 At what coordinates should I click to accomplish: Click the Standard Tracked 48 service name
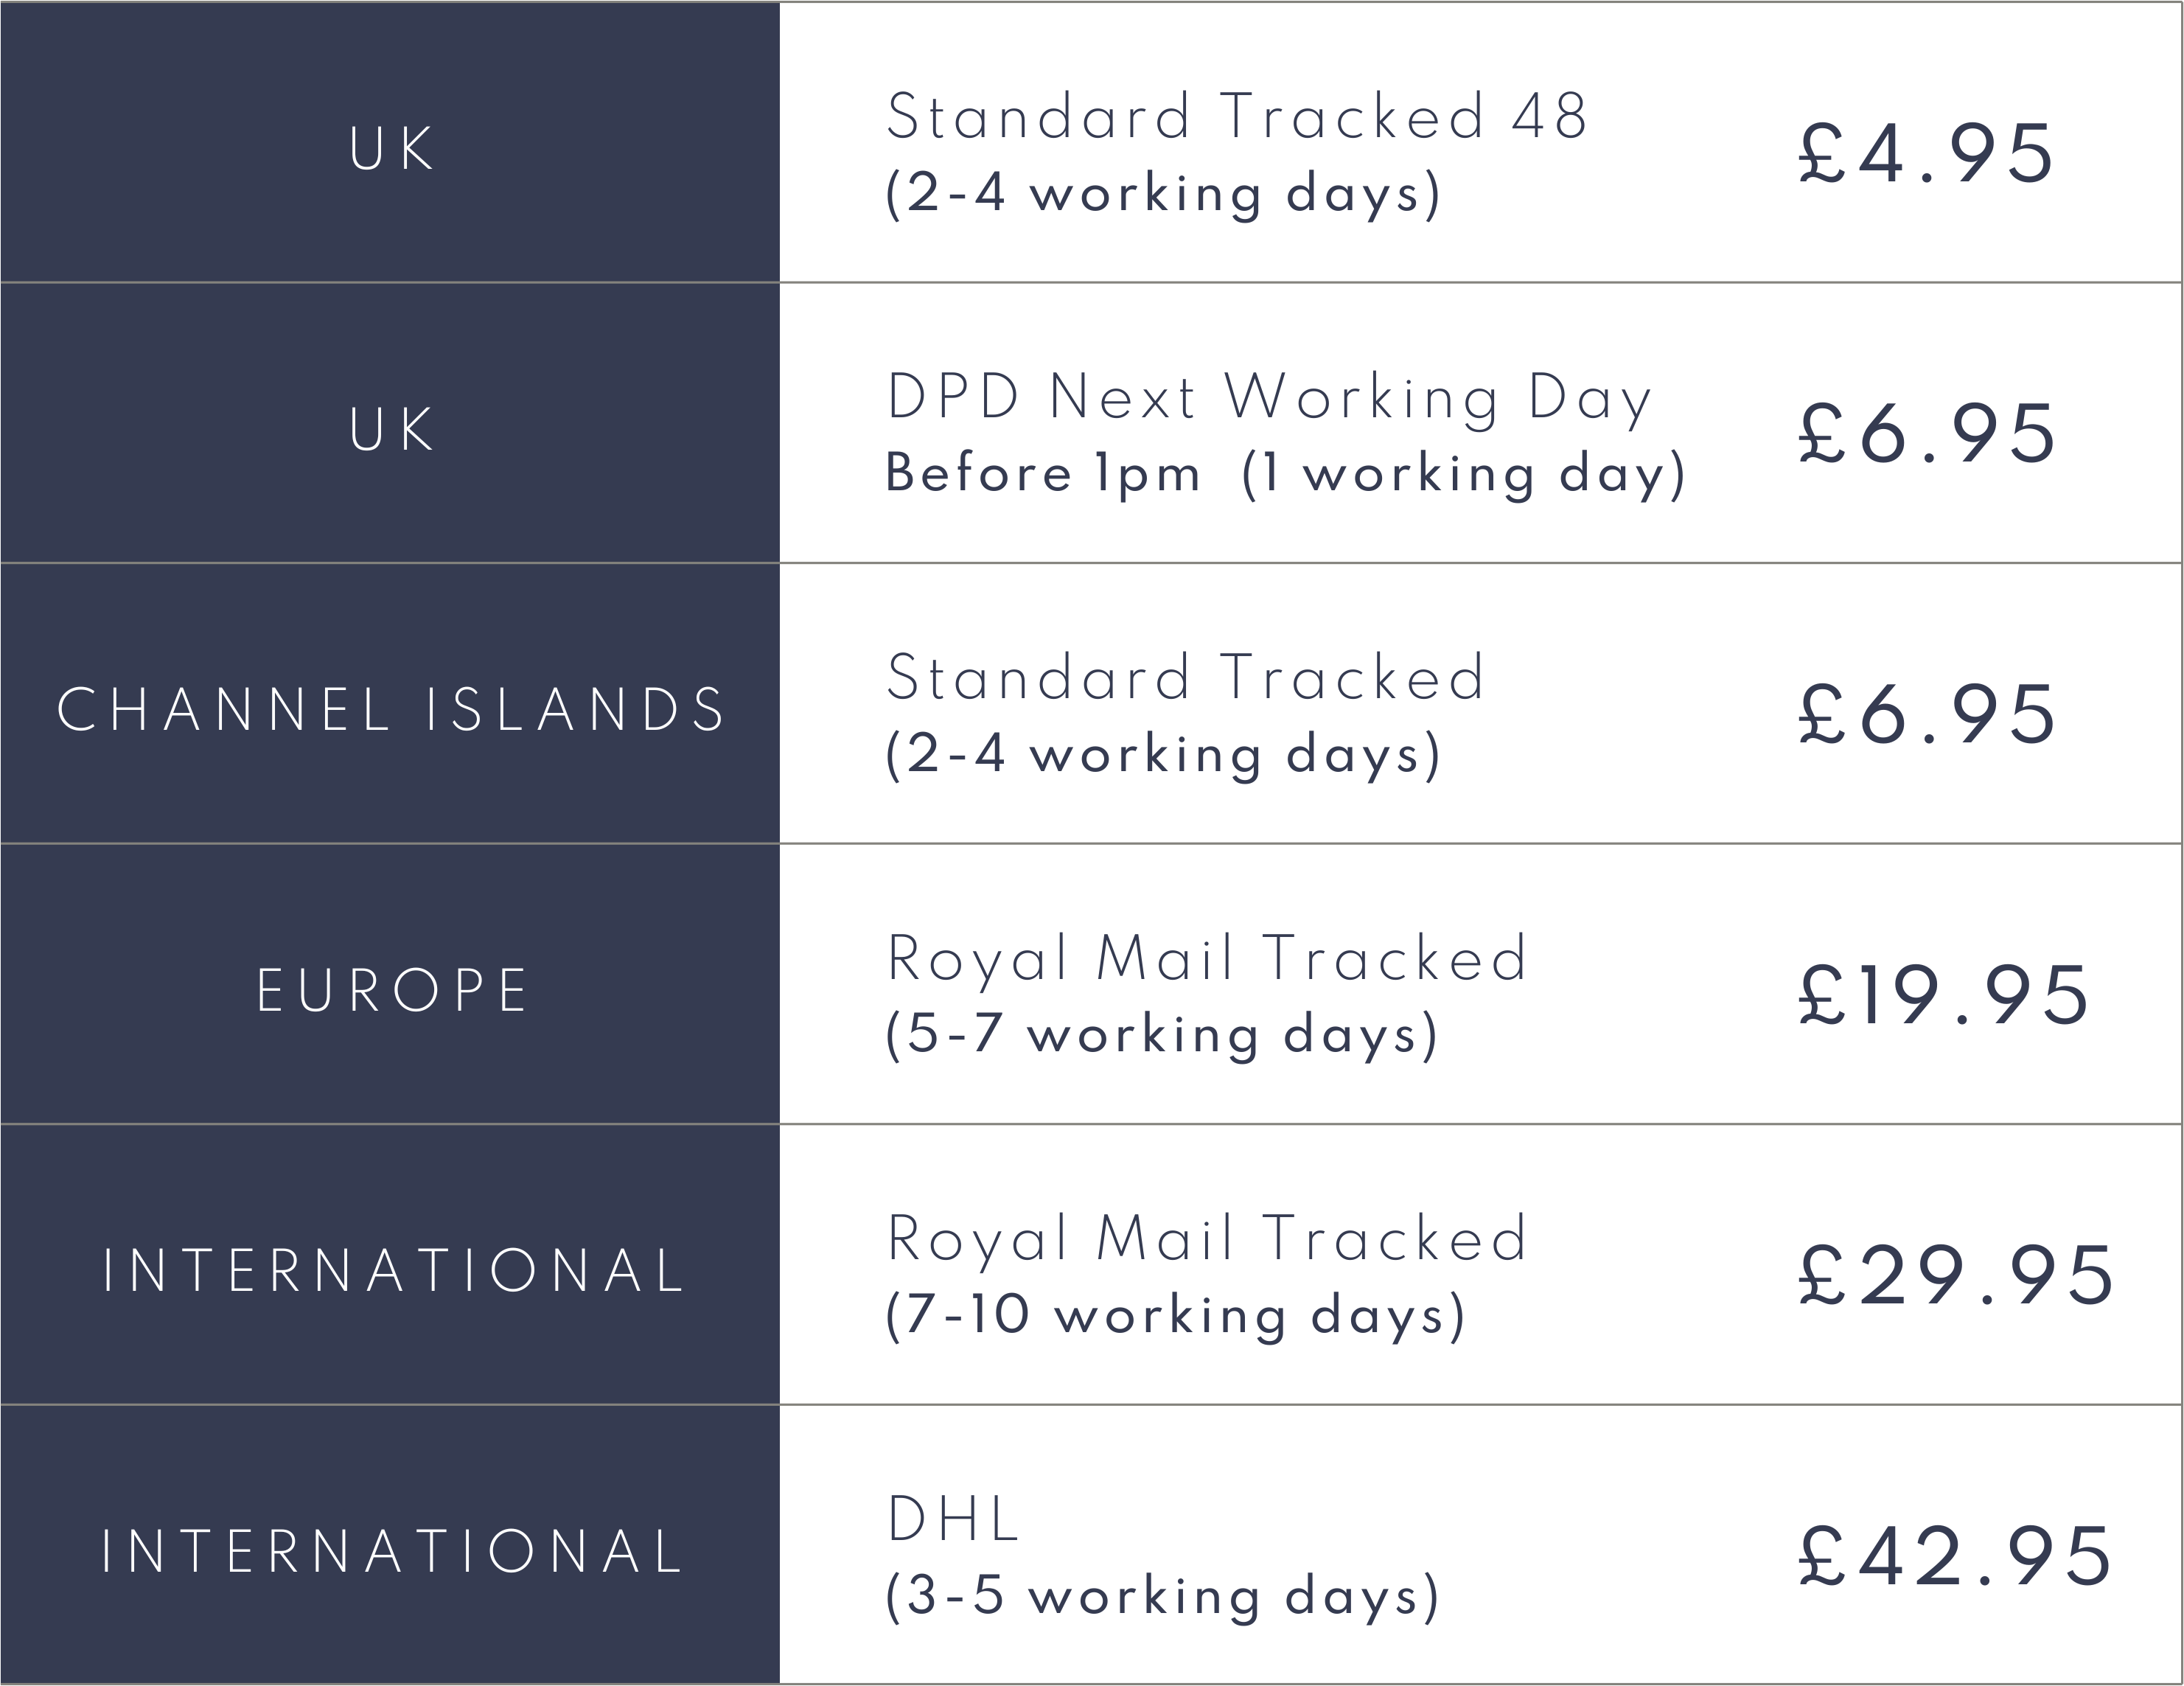(1236, 116)
